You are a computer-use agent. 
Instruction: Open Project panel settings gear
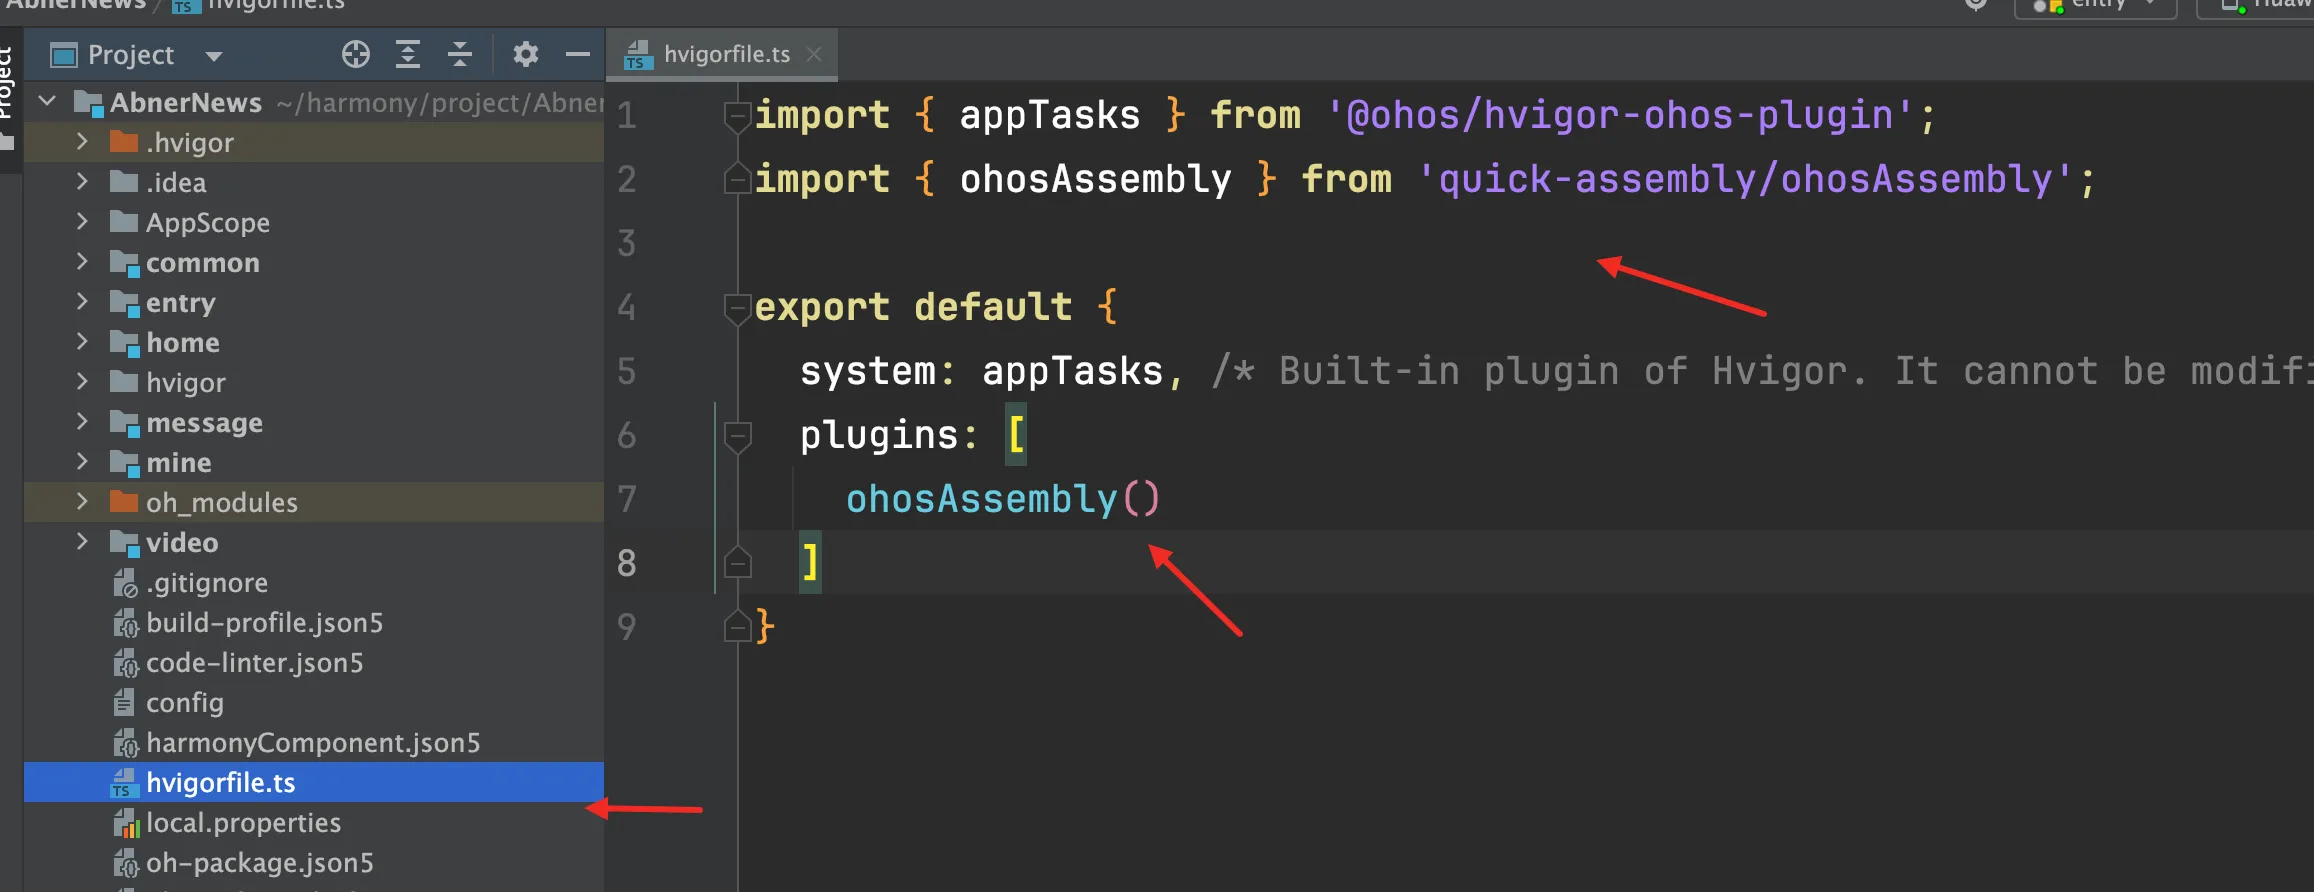click(x=526, y=54)
